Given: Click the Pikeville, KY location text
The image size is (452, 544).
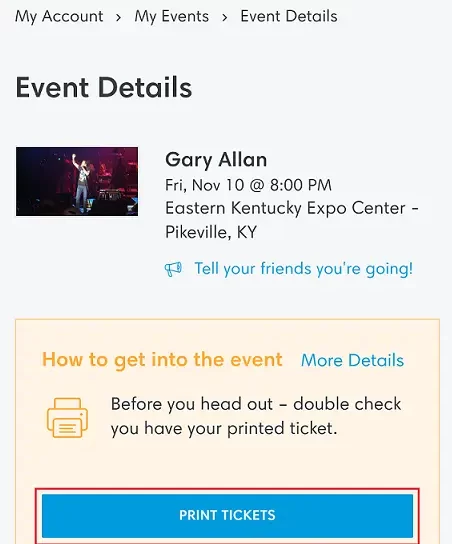Looking at the screenshot, I should 211,232.
